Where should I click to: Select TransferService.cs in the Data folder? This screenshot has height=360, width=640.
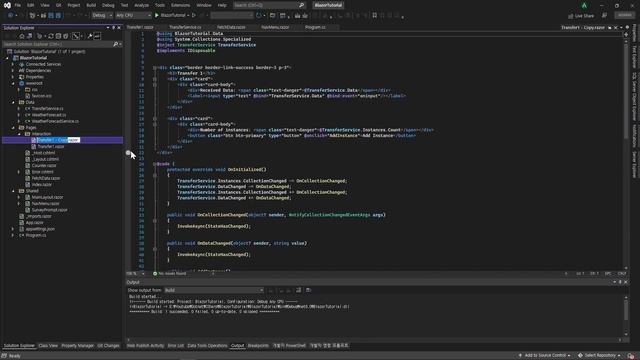pyautogui.click(x=47, y=109)
